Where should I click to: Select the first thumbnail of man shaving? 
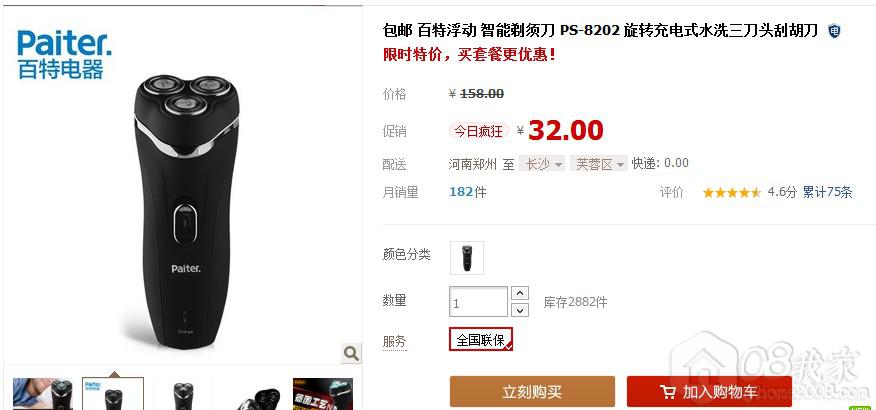pyautogui.click(x=43, y=394)
